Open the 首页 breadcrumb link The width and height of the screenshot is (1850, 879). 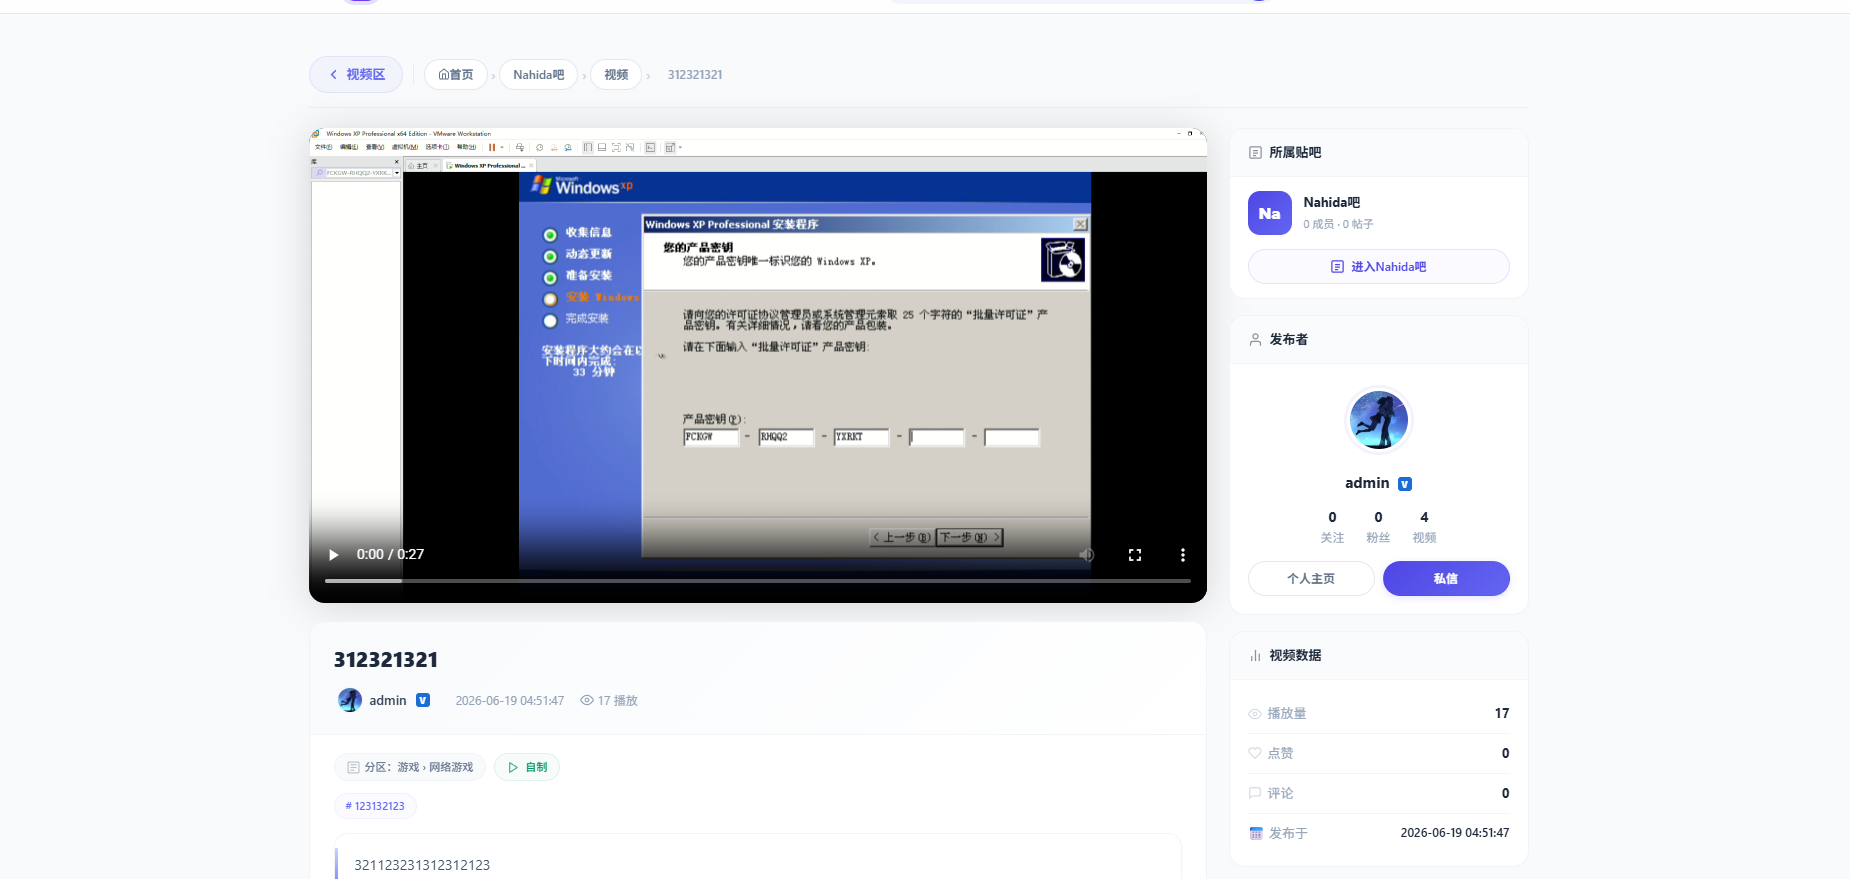click(x=456, y=75)
